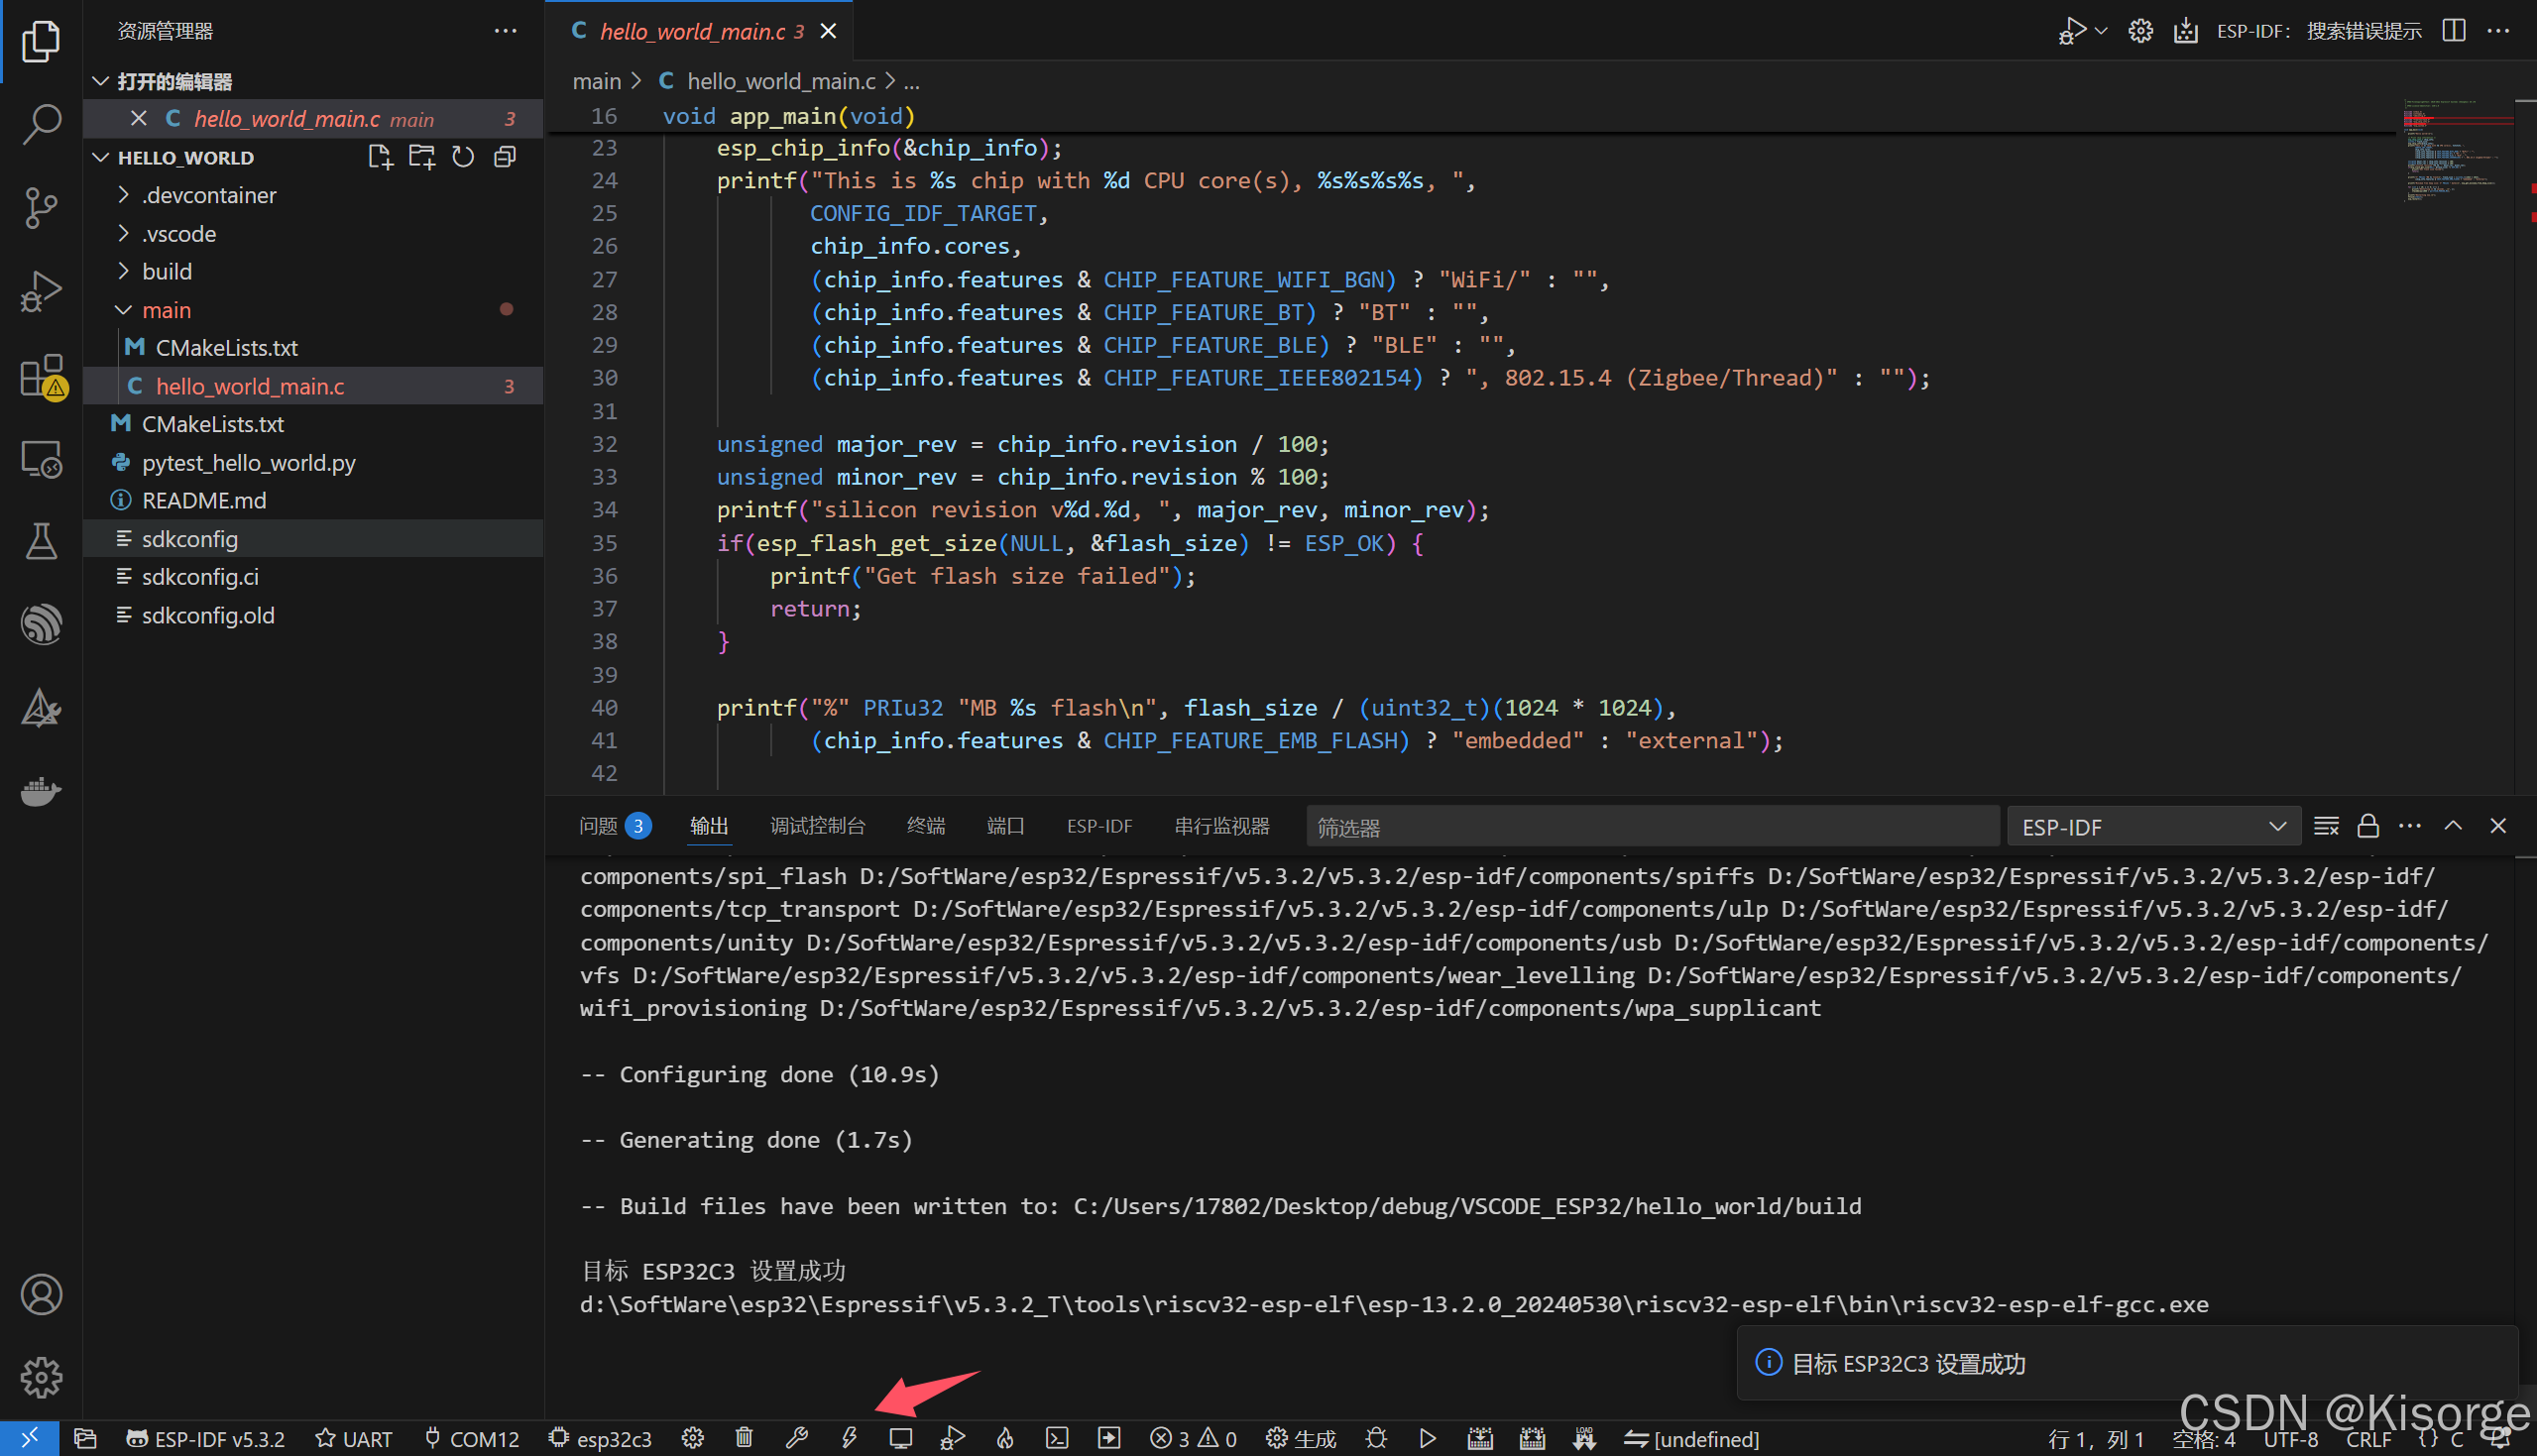Open SDK configuration editor gear in status bar
Image resolution: width=2537 pixels, height=1456 pixels.
692,1438
